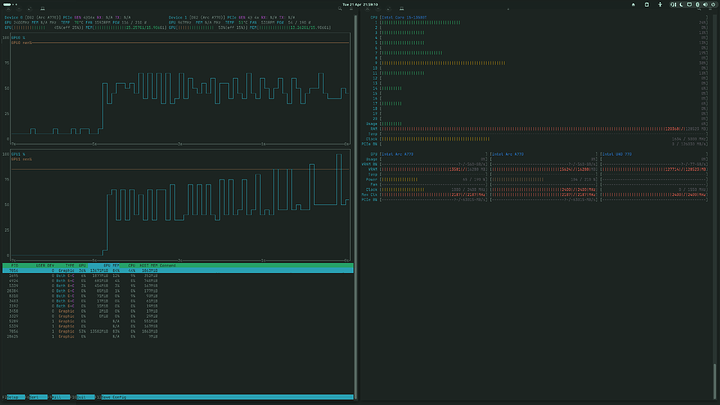
Task: Click the F9 Kill button in nvtop footer
Action: click(60, 397)
